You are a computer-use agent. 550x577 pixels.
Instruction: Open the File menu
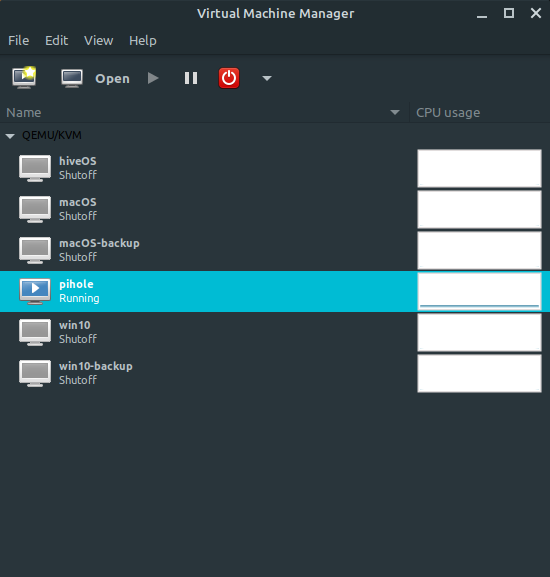click(x=18, y=40)
